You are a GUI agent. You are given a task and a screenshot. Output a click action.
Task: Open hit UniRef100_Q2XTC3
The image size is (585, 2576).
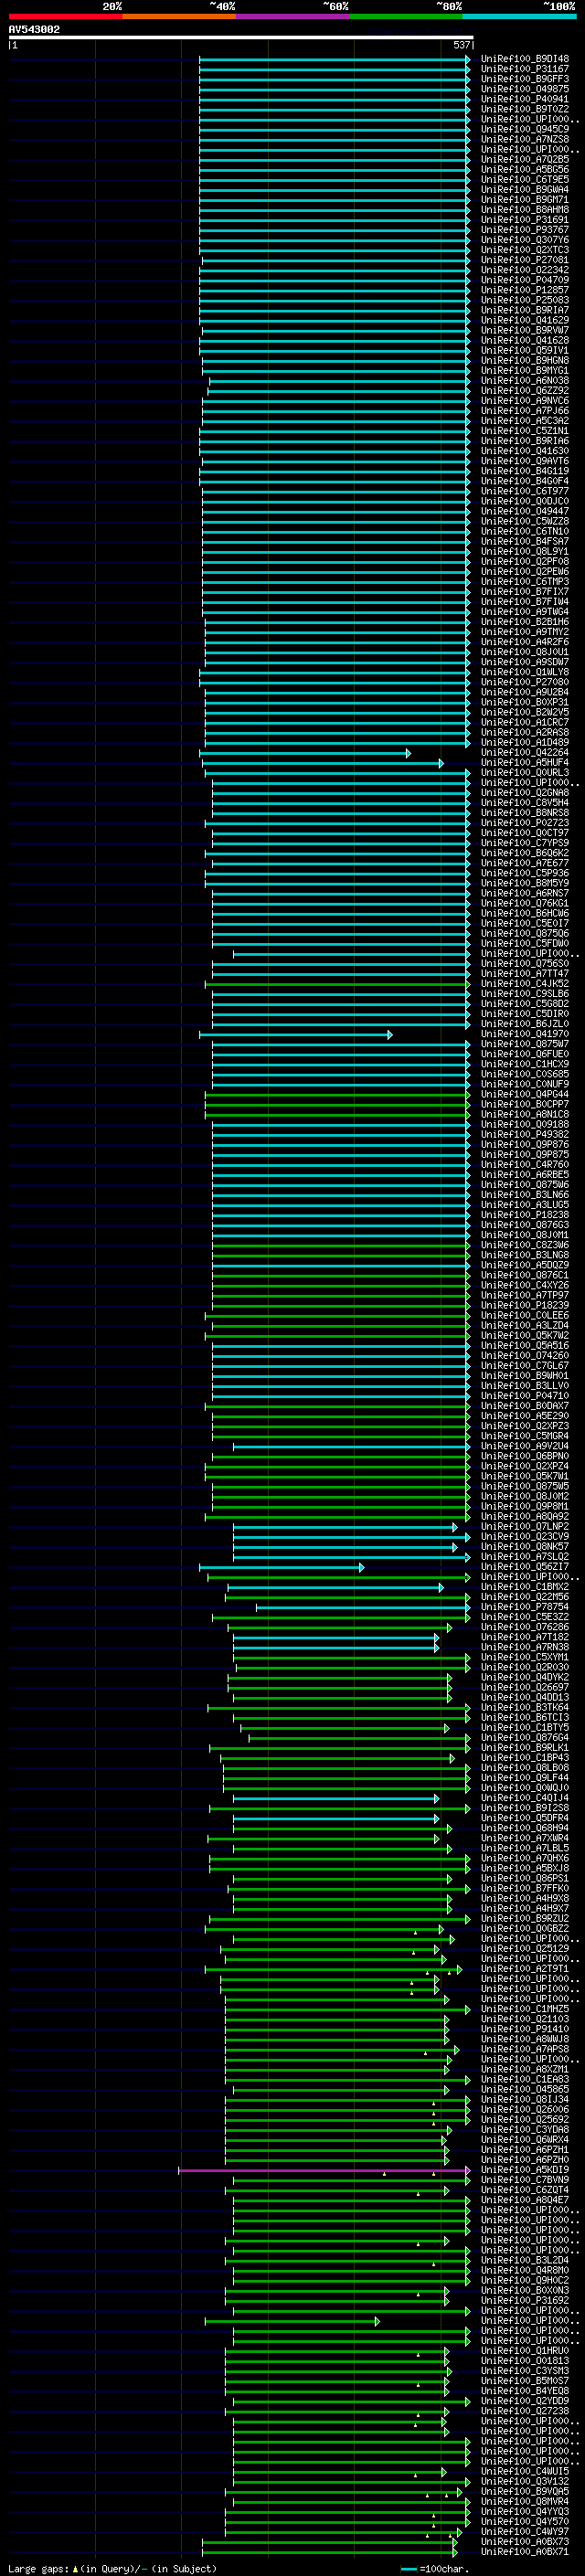[x=524, y=250]
